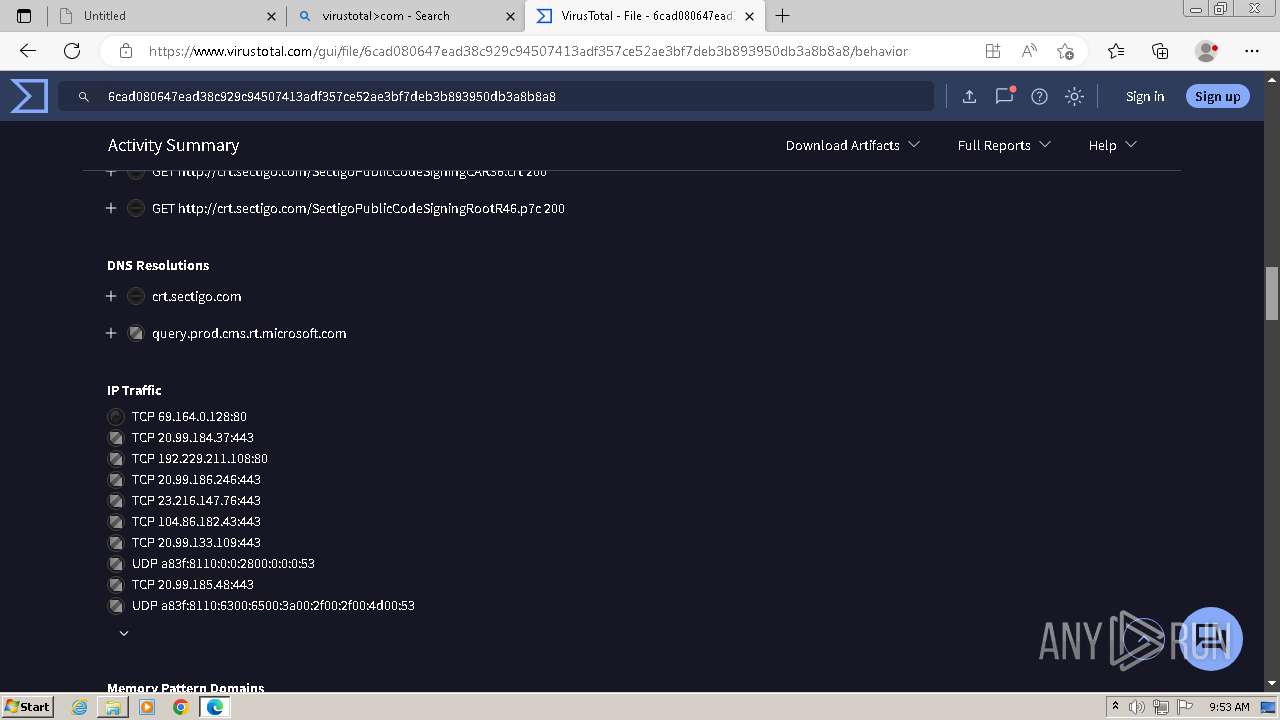Expand the query.prod.cms.rt.microsoft.com DNS entry
Image resolution: width=1280 pixels, height=720 pixels.
coord(111,333)
